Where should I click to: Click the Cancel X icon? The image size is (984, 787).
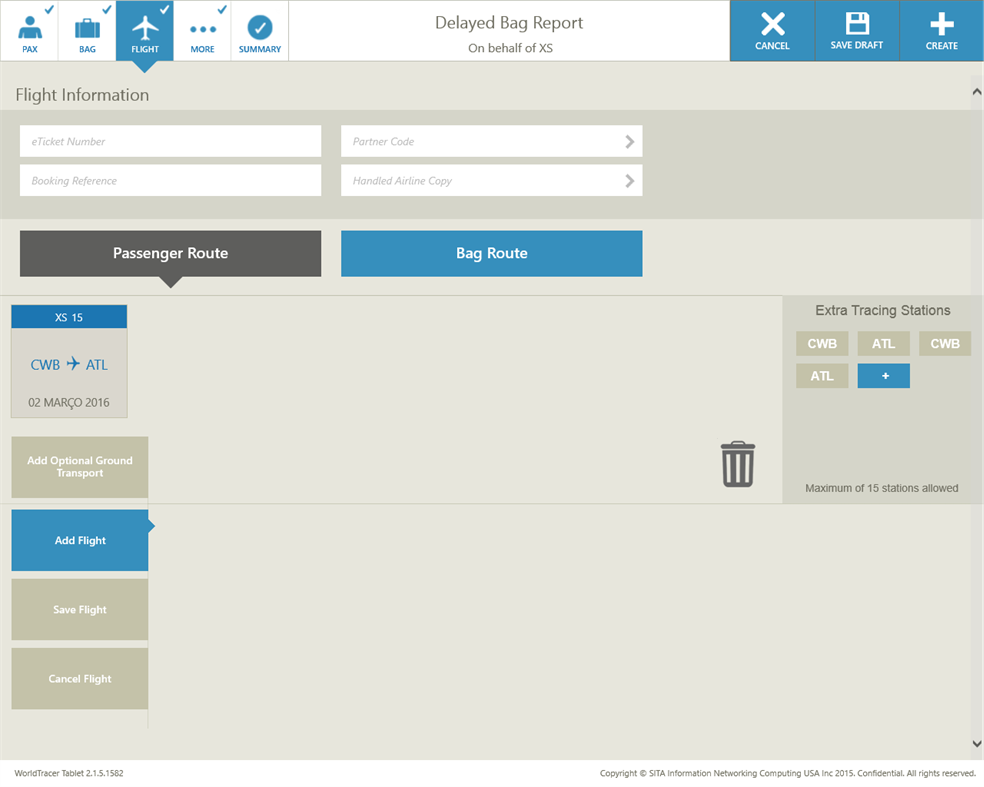pos(771,24)
